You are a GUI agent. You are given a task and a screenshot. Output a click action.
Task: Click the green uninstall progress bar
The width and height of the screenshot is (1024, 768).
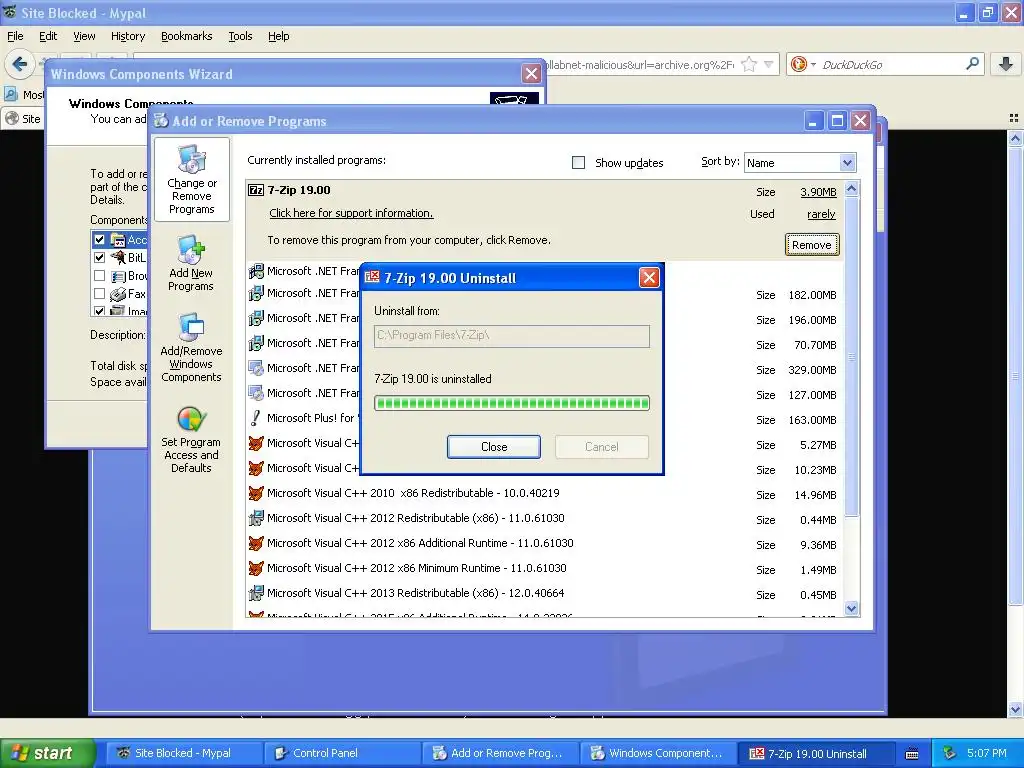pyautogui.click(x=512, y=403)
